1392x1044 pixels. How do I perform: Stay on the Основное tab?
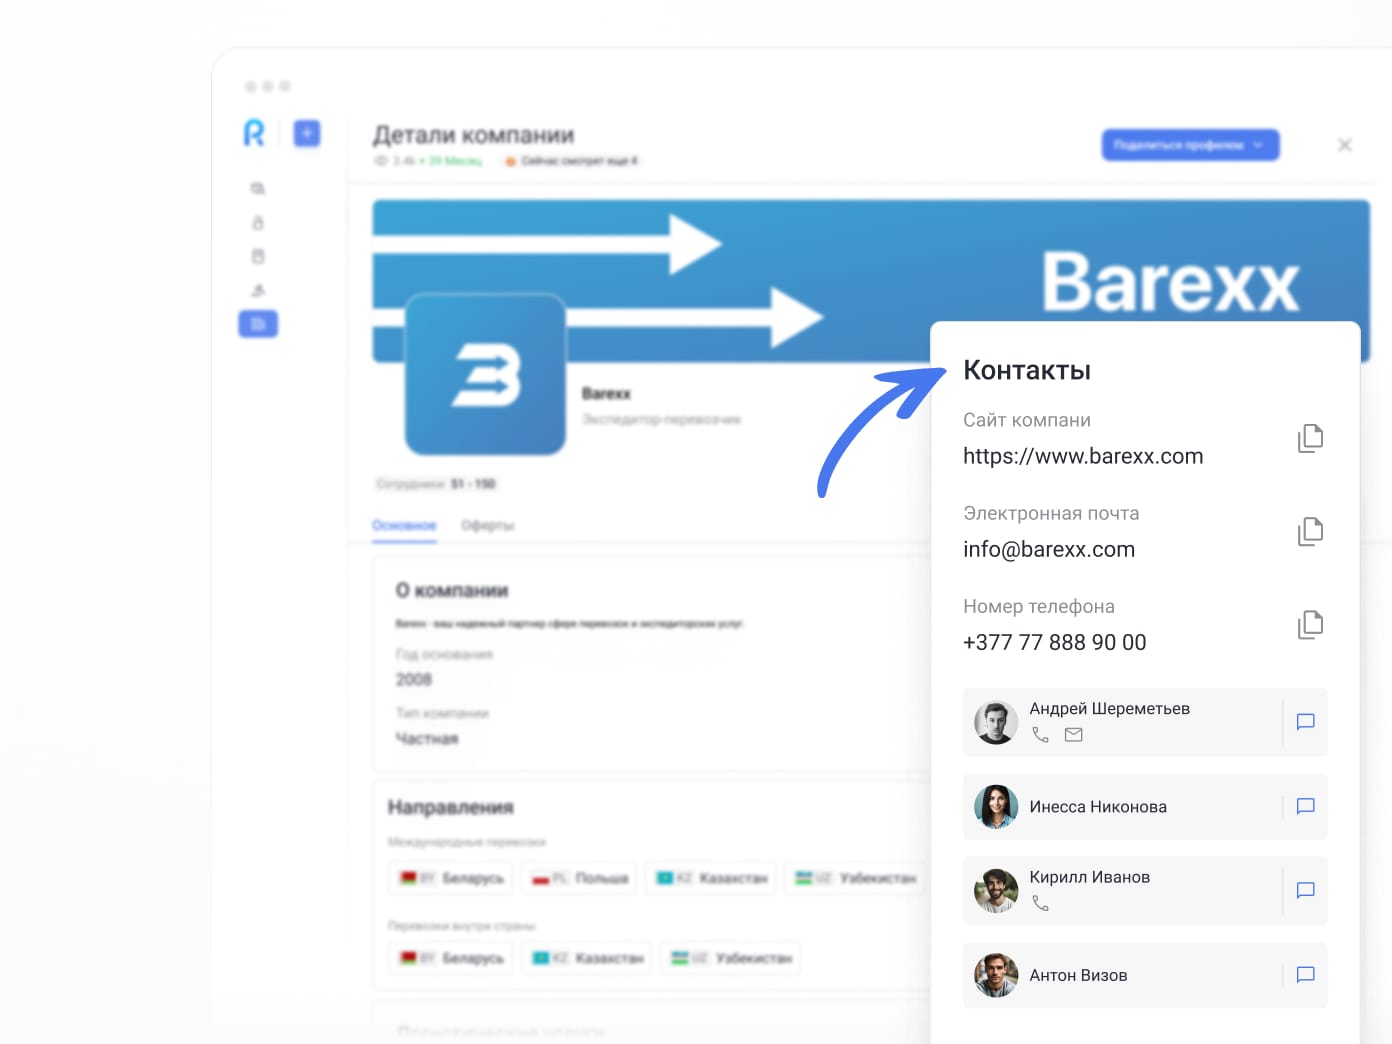point(404,524)
